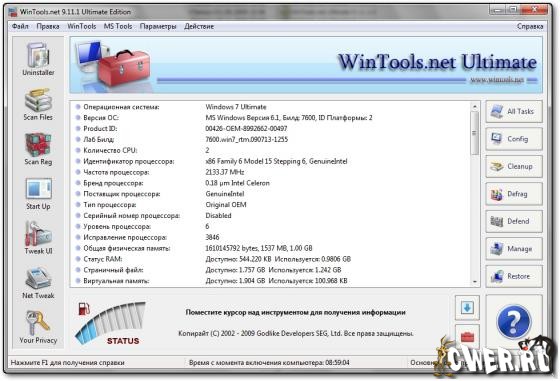The height and width of the screenshot is (381, 560).
Task: Select the Общая физическая память row
Action: (x=271, y=248)
